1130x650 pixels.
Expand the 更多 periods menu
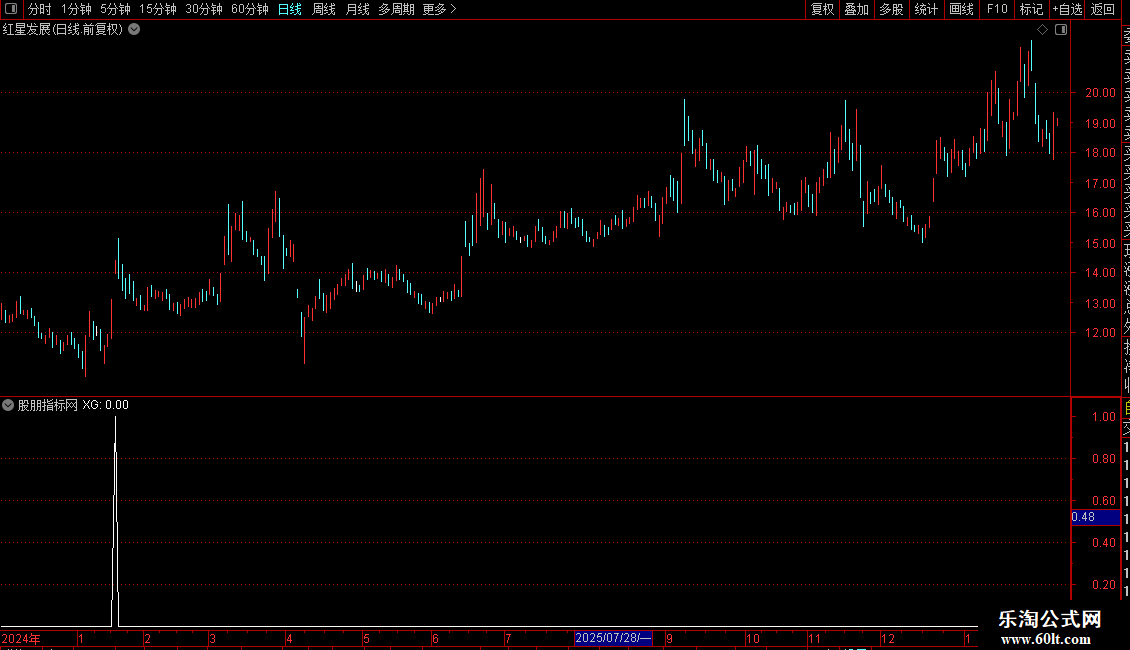click(440, 9)
